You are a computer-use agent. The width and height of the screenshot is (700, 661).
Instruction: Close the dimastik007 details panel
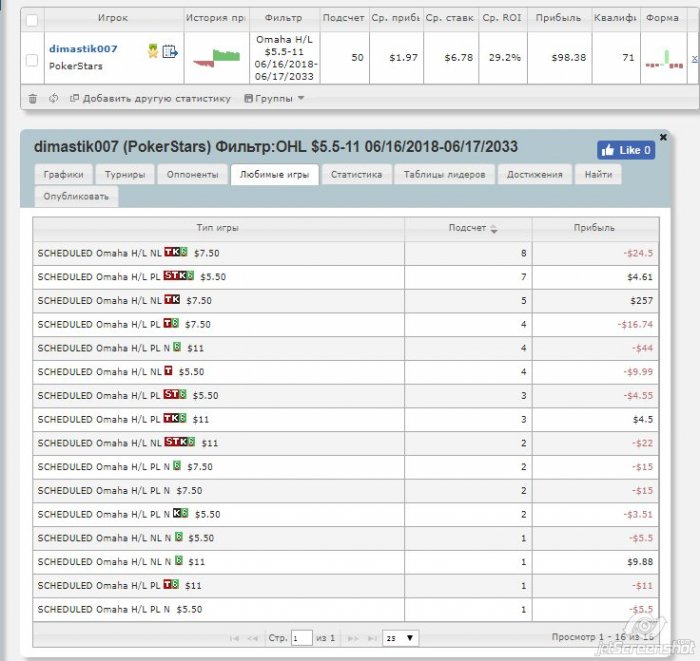pos(663,137)
